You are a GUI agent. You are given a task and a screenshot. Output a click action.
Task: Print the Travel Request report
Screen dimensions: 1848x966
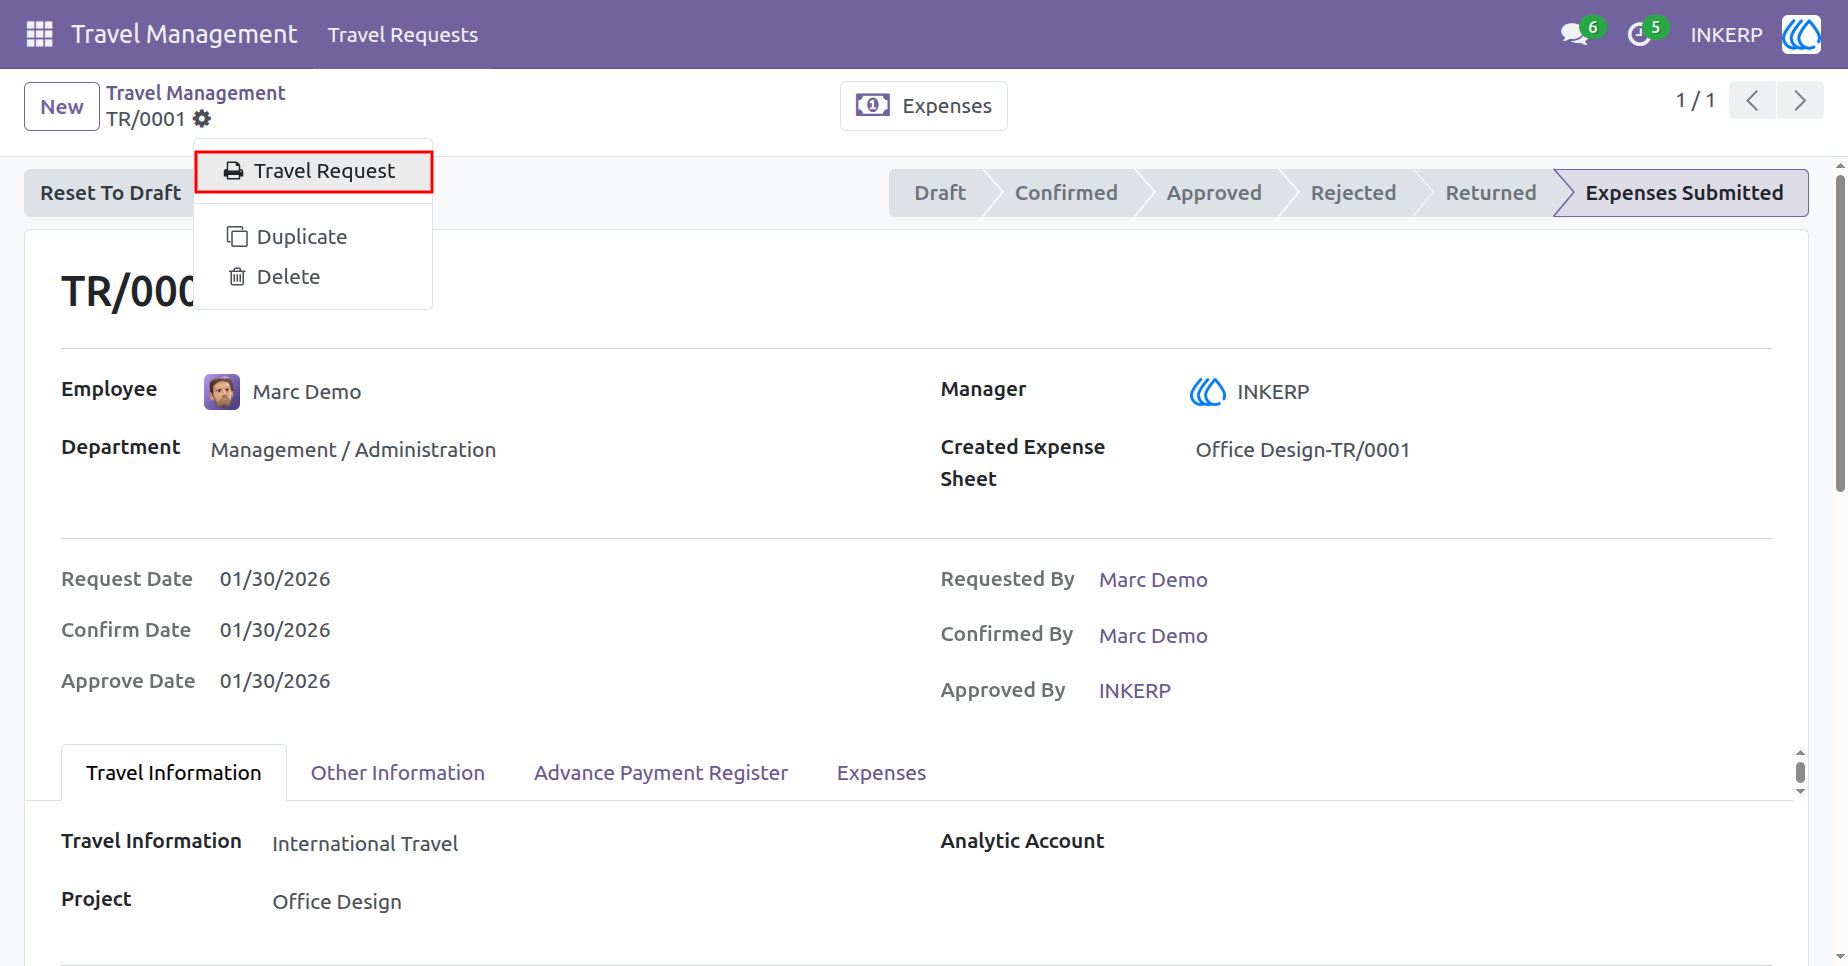[313, 171]
